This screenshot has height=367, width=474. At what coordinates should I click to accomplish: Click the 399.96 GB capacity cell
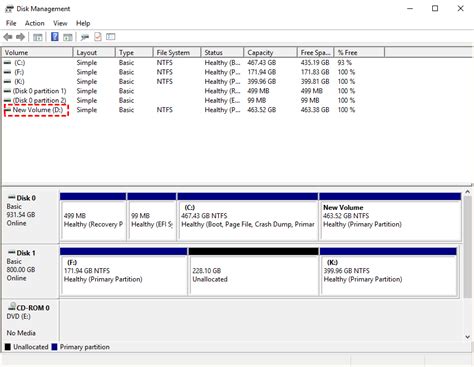(x=262, y=81)
